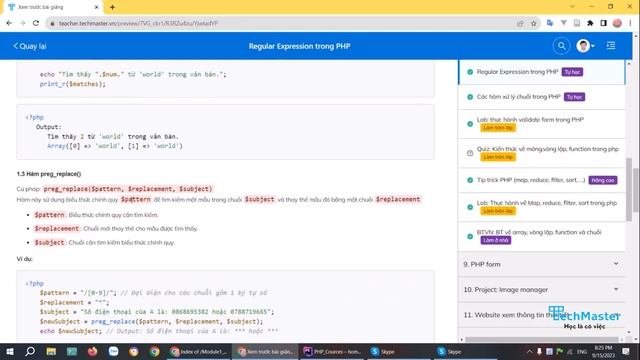Click the '$subject' bullet term
640x360 pixels.
(49, 242)
